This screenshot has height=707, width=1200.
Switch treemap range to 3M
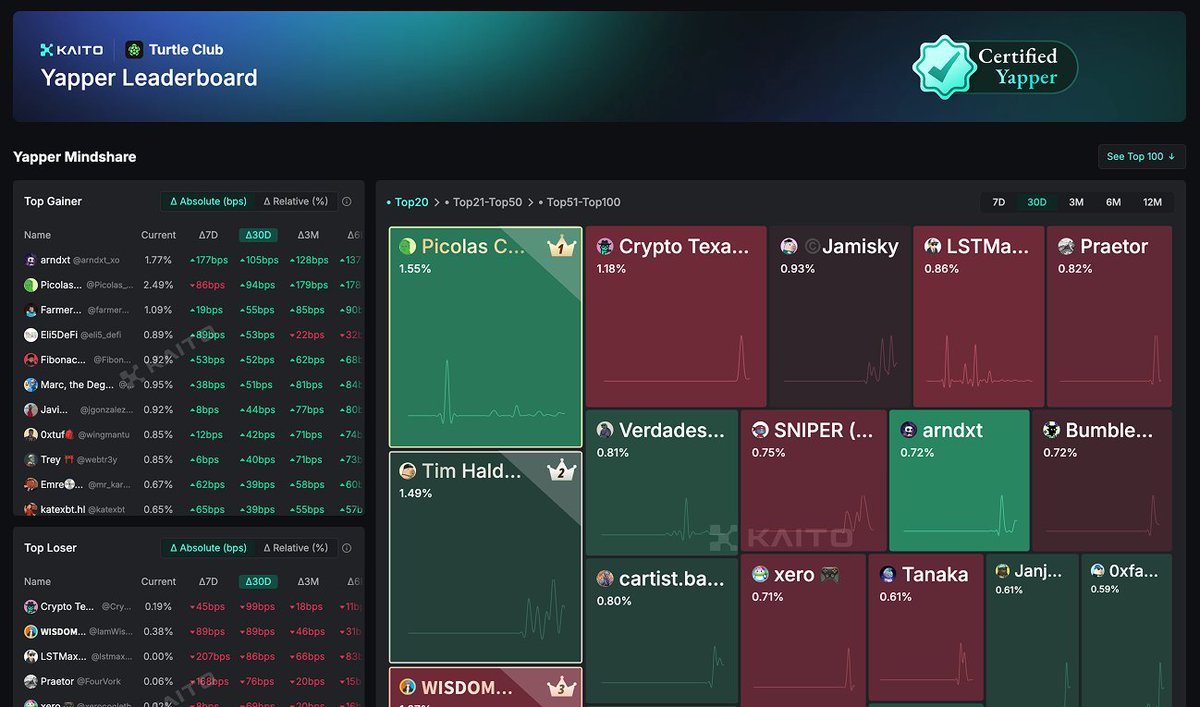pos(1076,202)
